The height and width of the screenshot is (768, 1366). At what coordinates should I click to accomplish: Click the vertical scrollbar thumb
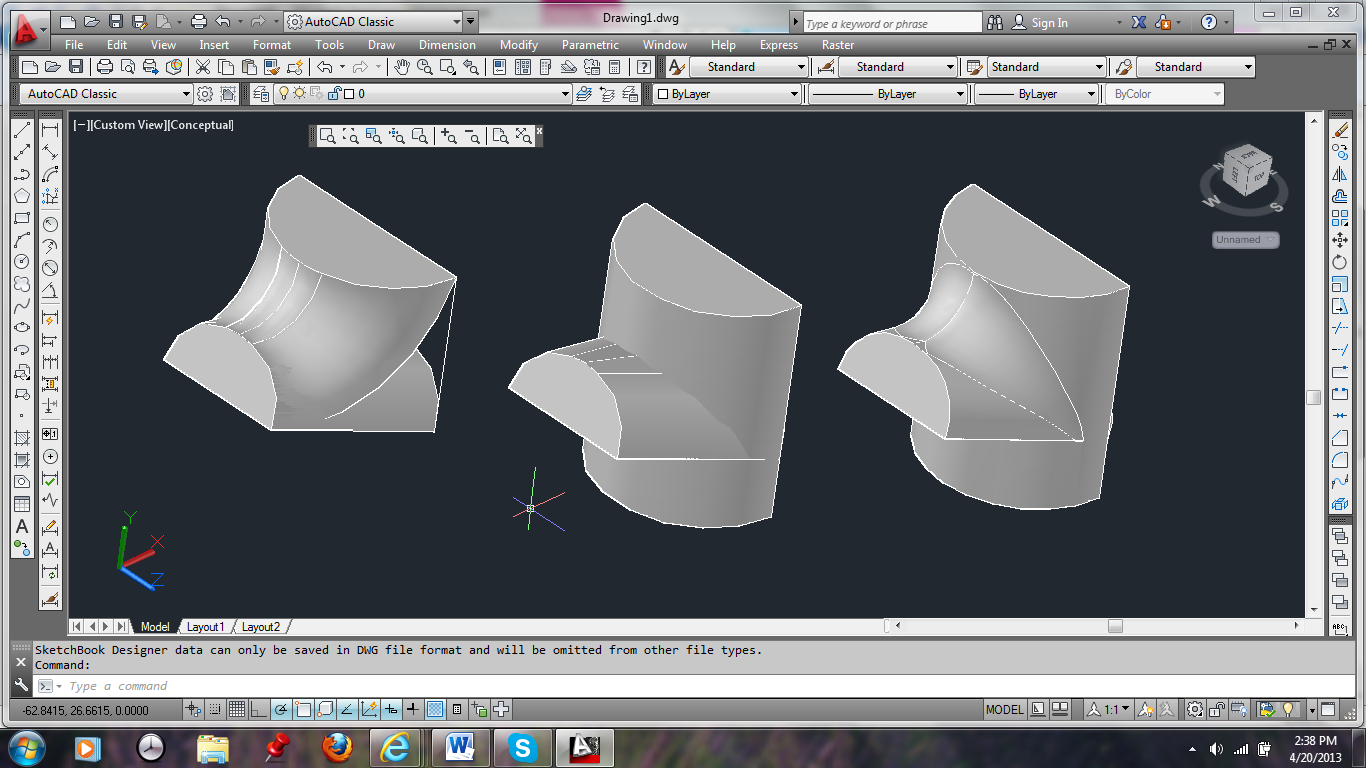pos(1314,397)
